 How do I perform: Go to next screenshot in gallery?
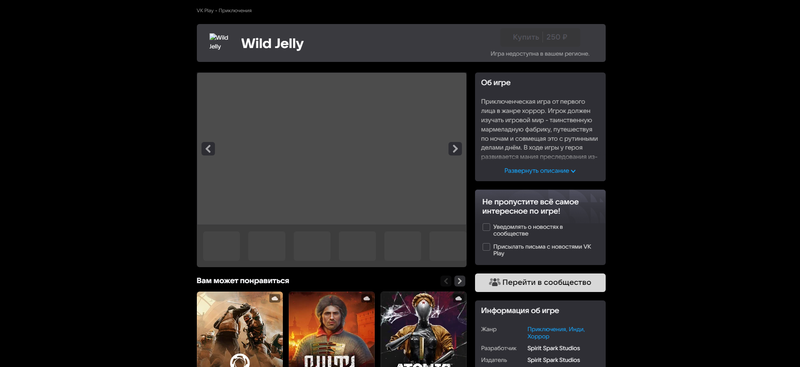click(455, 149)
